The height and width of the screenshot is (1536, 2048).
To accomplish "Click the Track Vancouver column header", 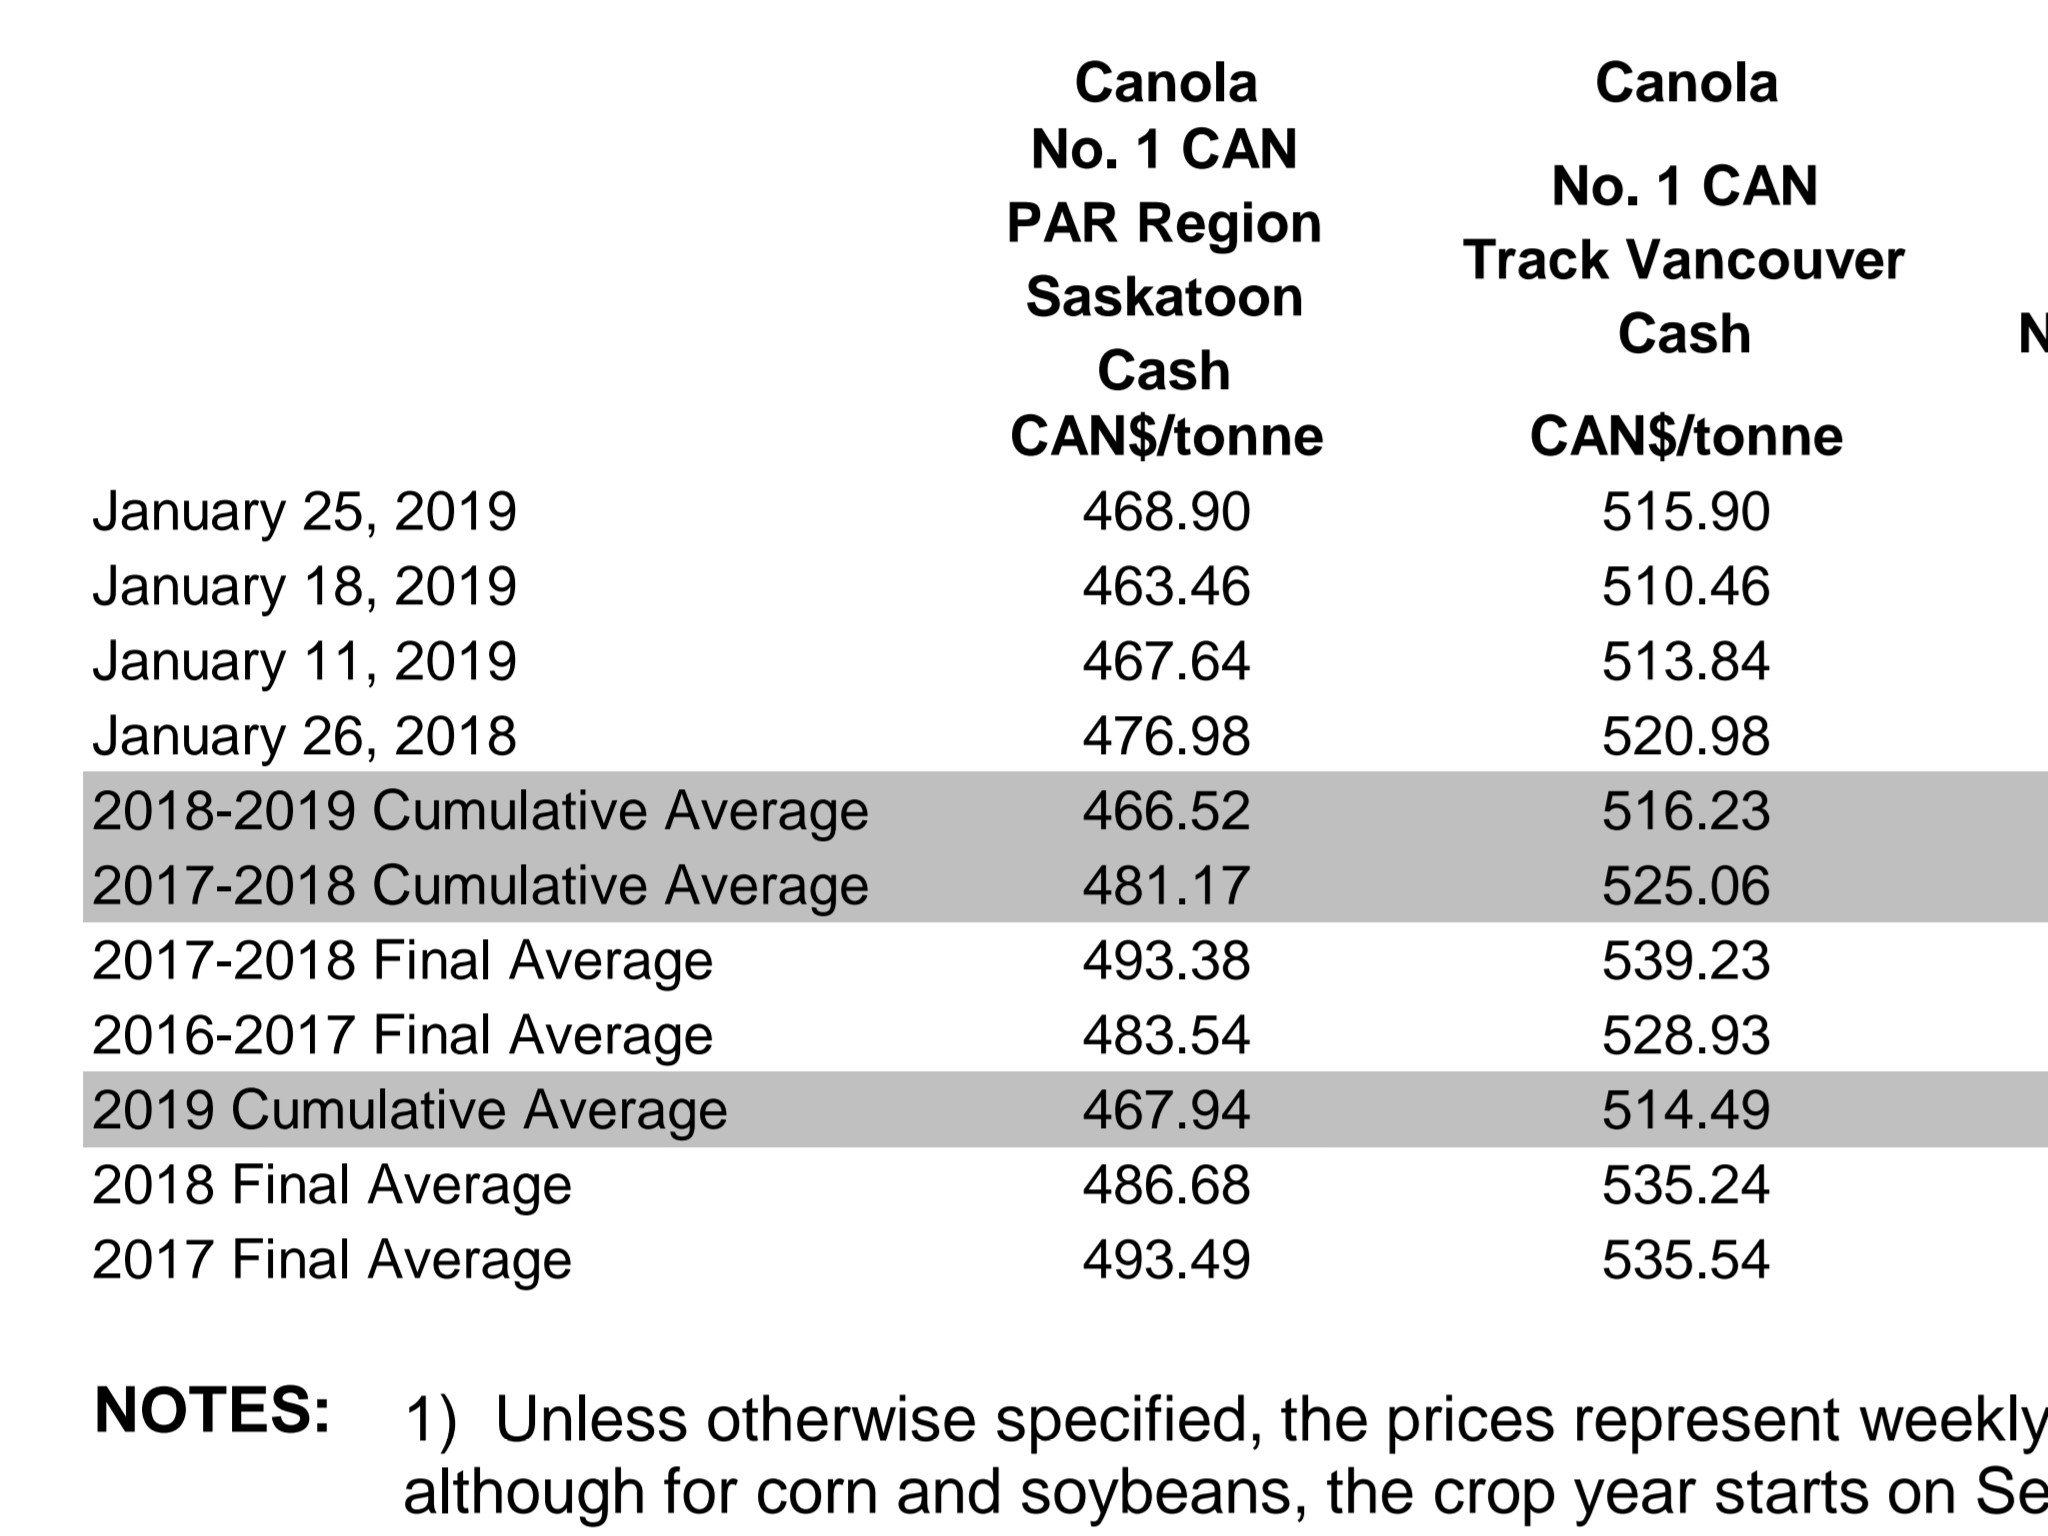I will click(x=1685, y=260).
